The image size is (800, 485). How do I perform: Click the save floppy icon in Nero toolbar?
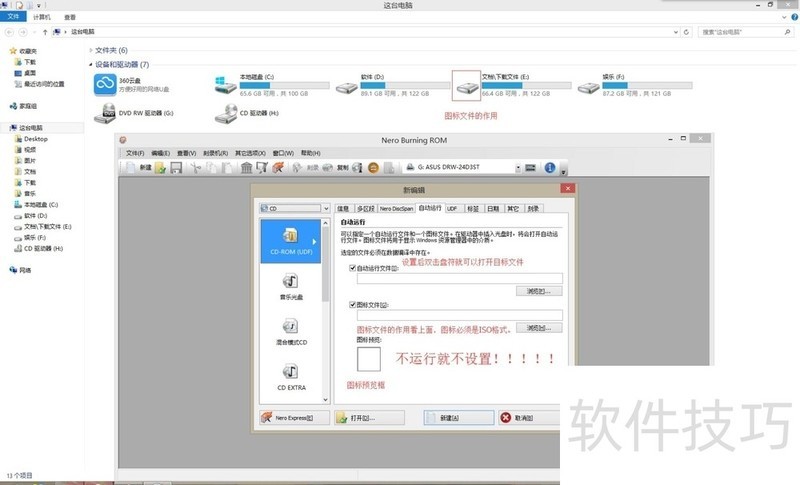176,167
